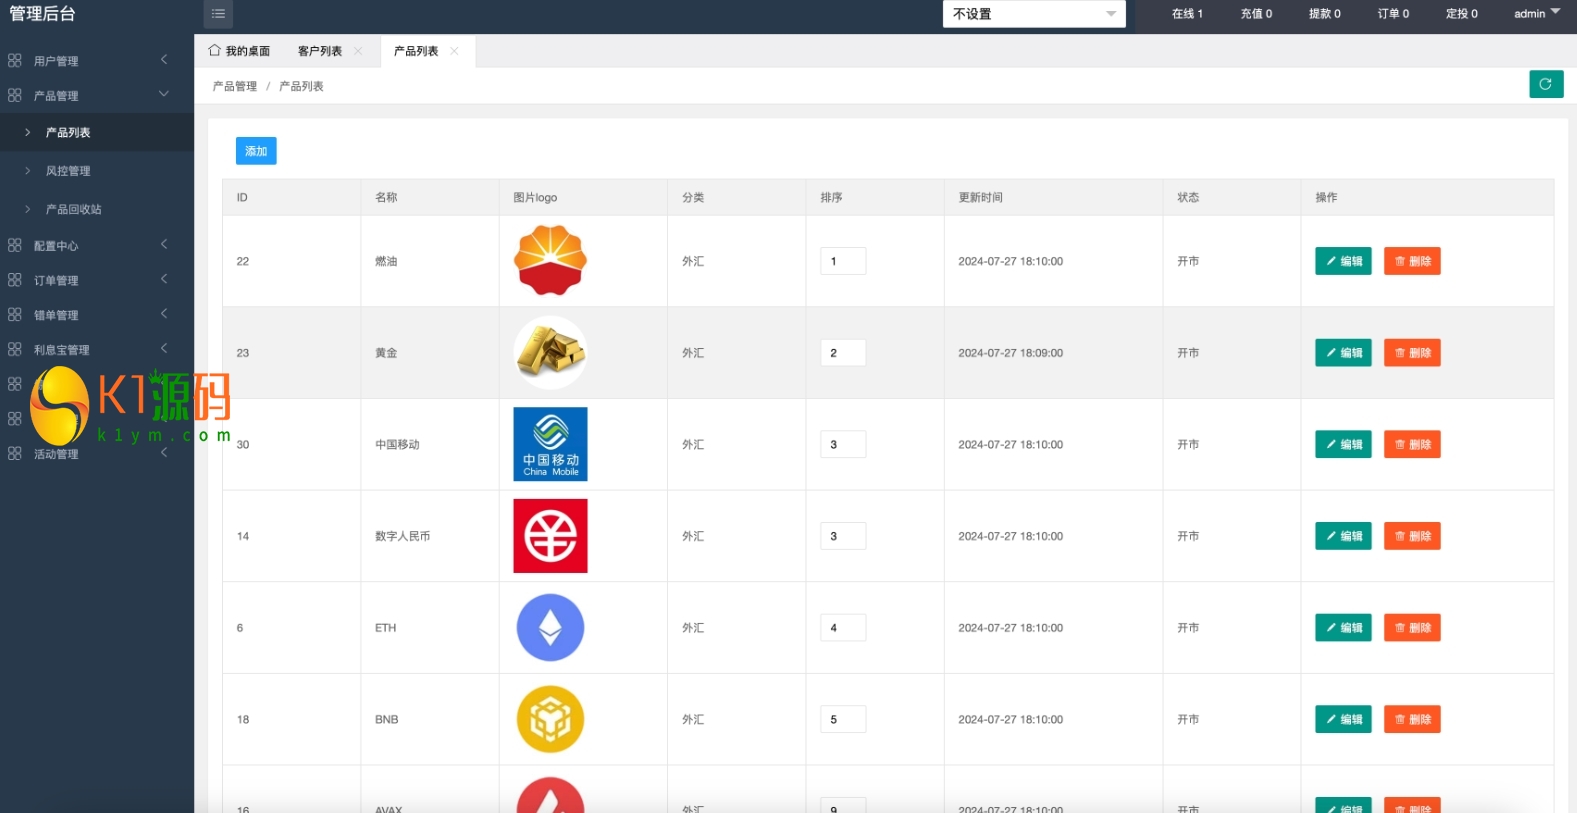Click the sort order field for 黄金
Screen dimensions: 1577x813
click(843, 353)
